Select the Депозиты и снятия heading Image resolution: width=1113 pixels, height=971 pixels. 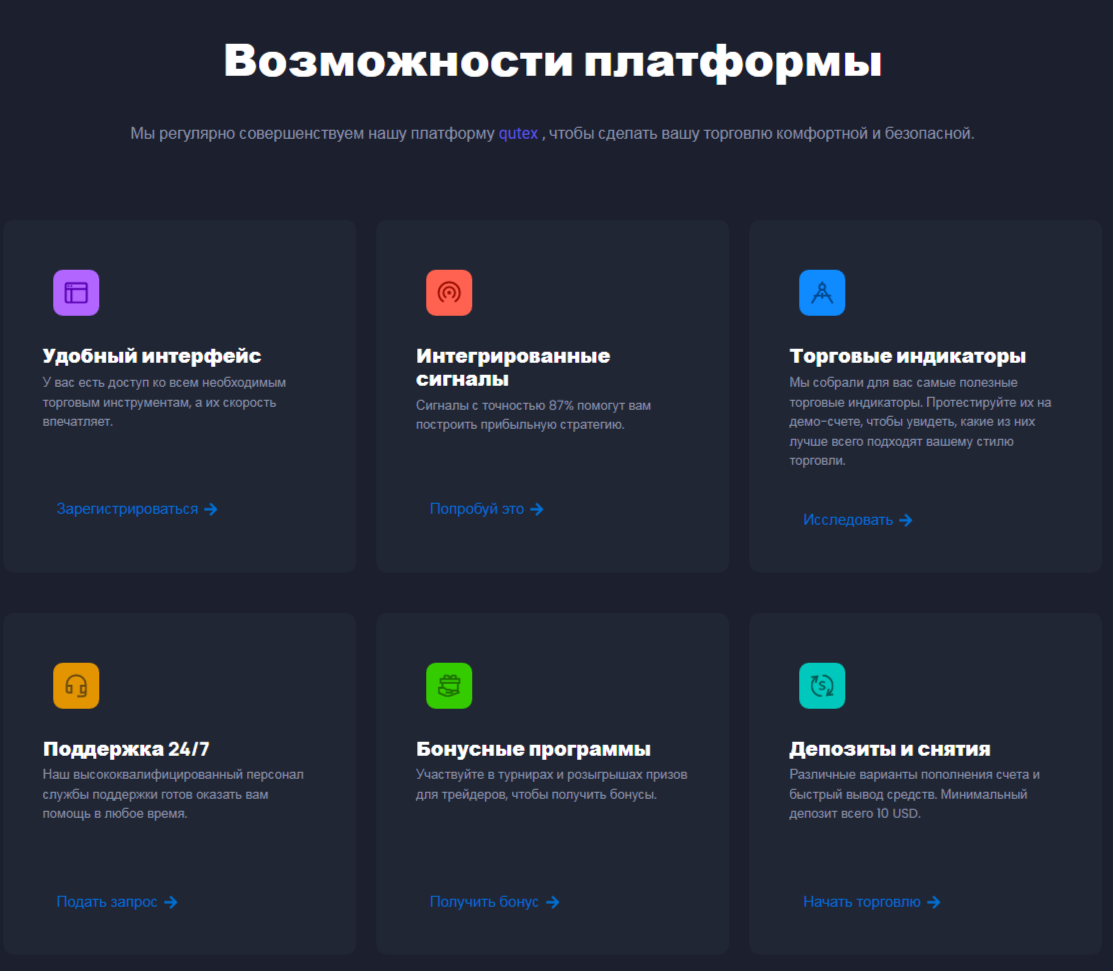(889, 748)
